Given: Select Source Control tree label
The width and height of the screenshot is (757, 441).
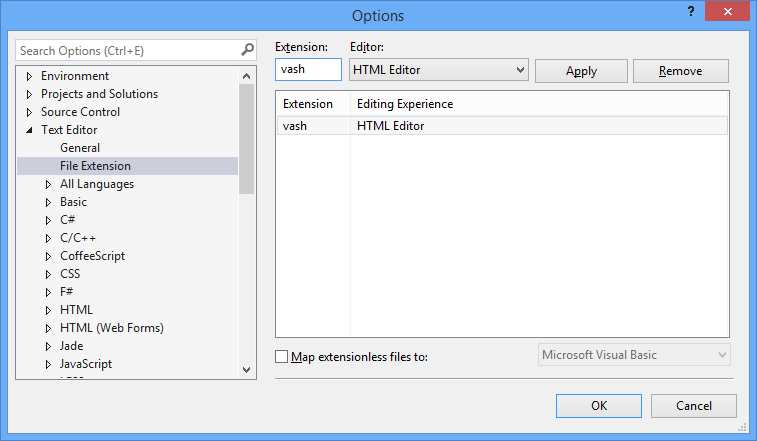Looking at the screenshot, I should tap(80, 112).
